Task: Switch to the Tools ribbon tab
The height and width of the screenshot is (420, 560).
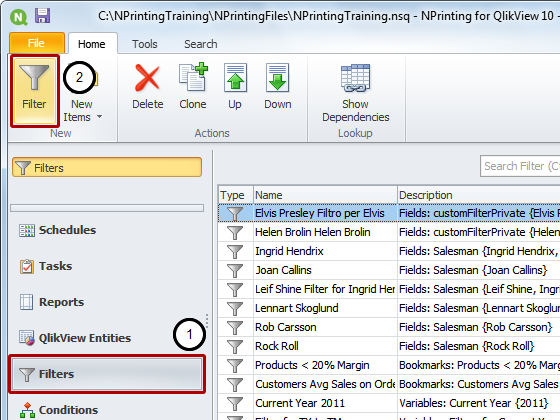Action: pyautogui.click(x=145, y=44)
